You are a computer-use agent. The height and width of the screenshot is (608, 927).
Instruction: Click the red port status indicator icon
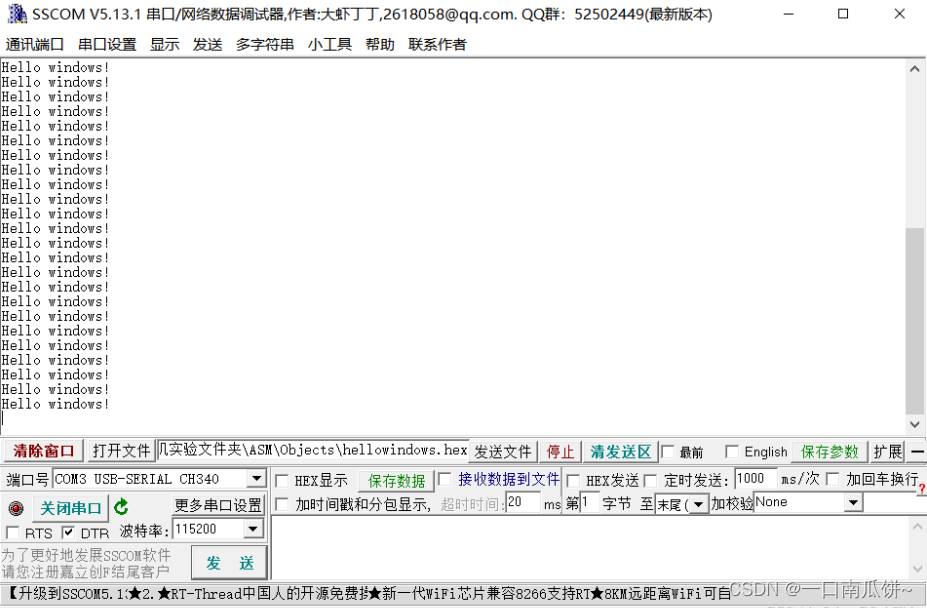15,507
